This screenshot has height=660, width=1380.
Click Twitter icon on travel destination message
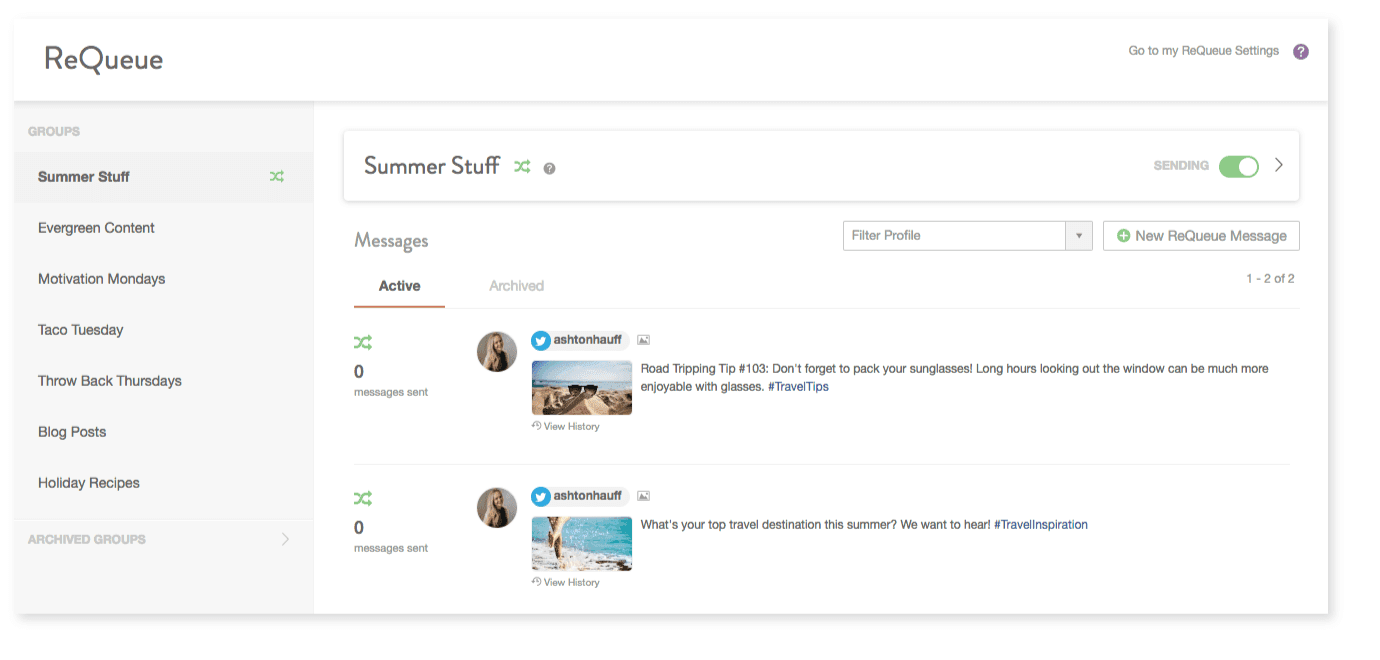[x=541, y=496]
